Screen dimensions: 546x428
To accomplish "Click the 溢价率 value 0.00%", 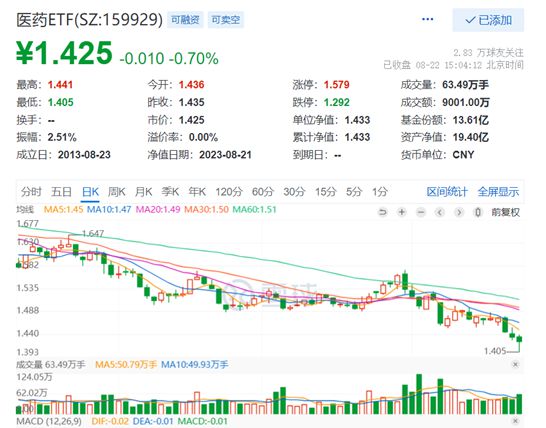I will click(x=203, y=137).
